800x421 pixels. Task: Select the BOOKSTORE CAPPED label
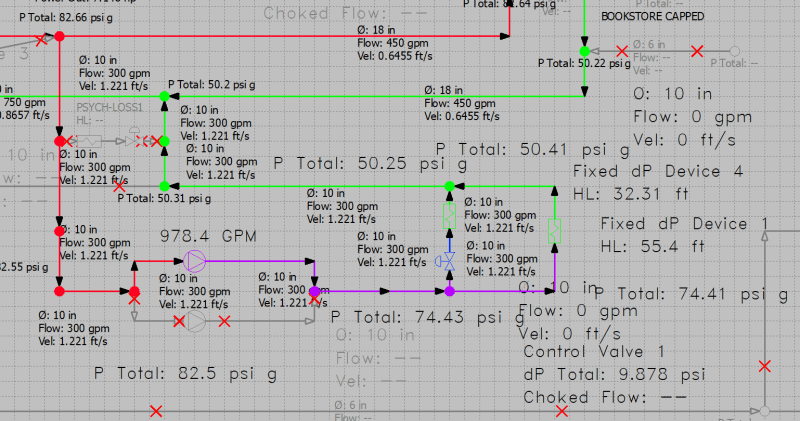pos(653,16)
